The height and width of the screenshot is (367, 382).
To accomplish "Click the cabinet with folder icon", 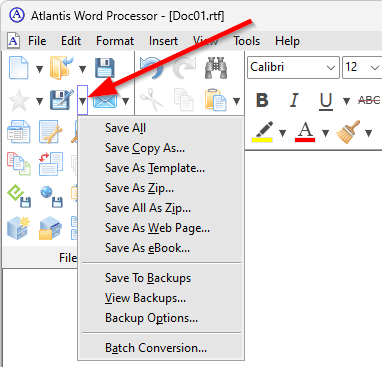I will coord(51,229).
